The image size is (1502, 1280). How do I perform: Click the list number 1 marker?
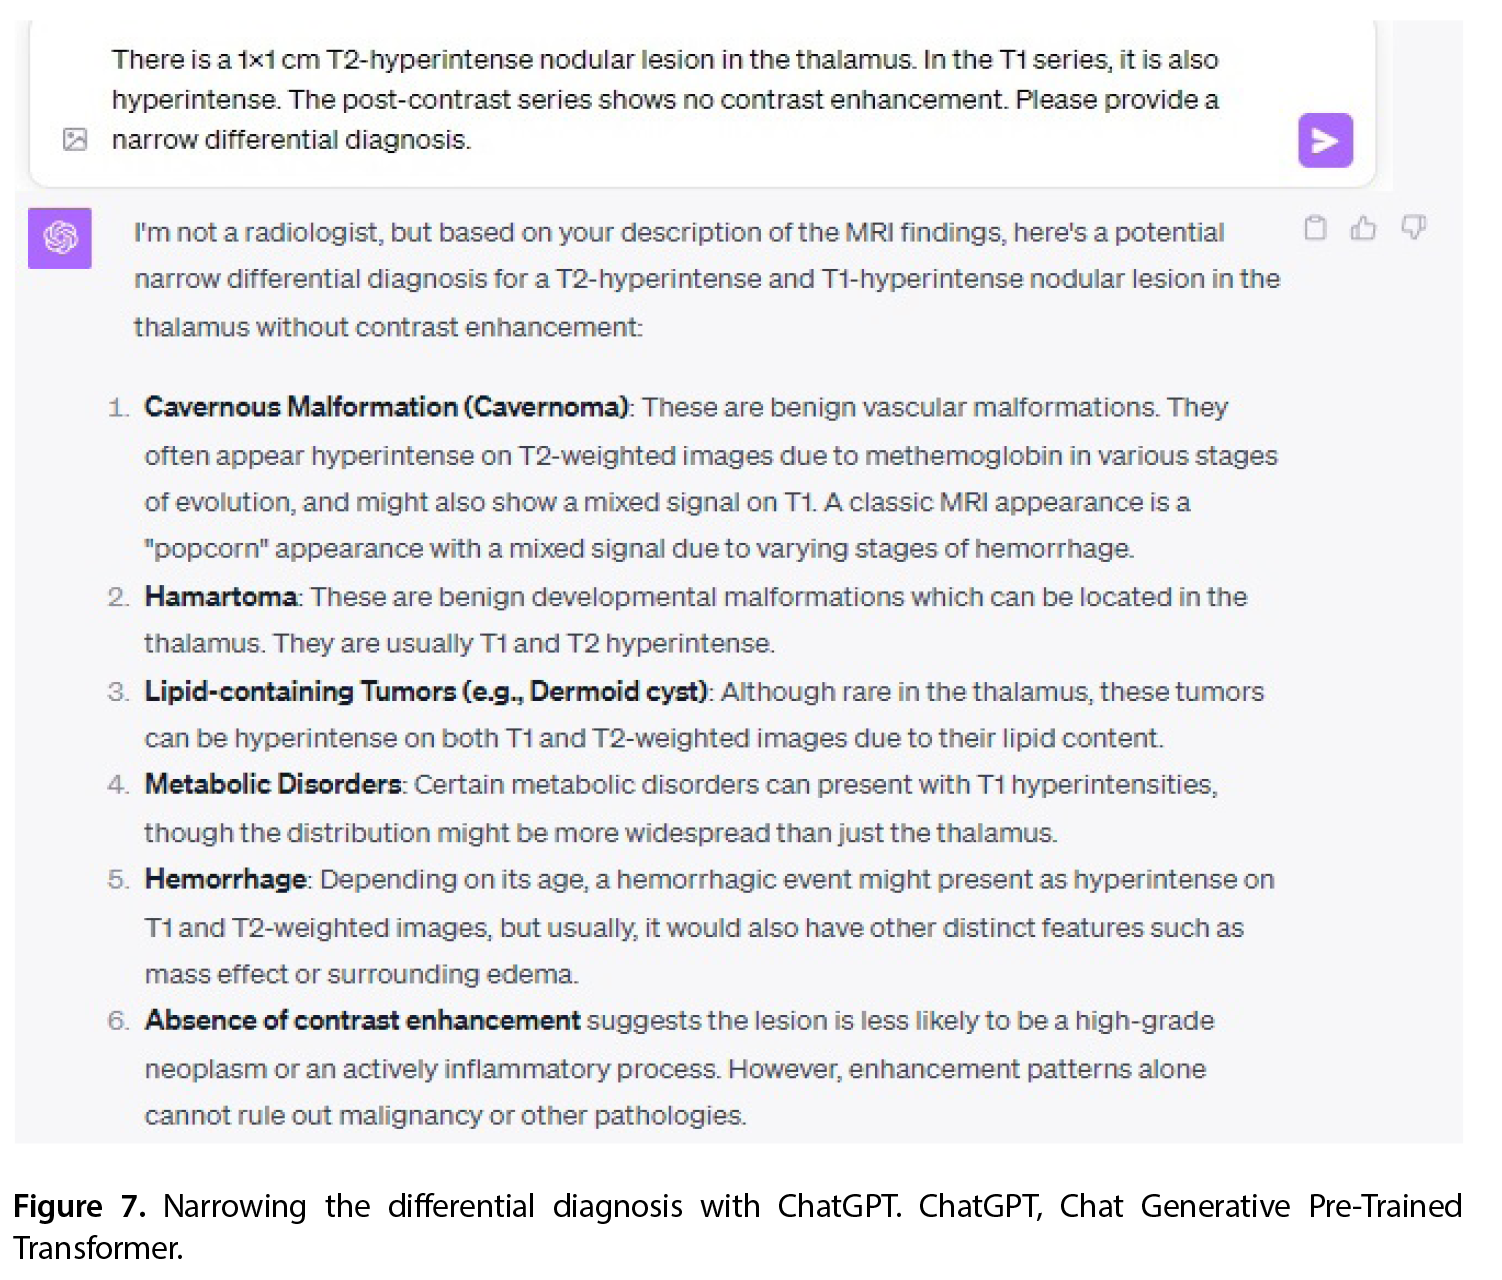coord(118,408)
